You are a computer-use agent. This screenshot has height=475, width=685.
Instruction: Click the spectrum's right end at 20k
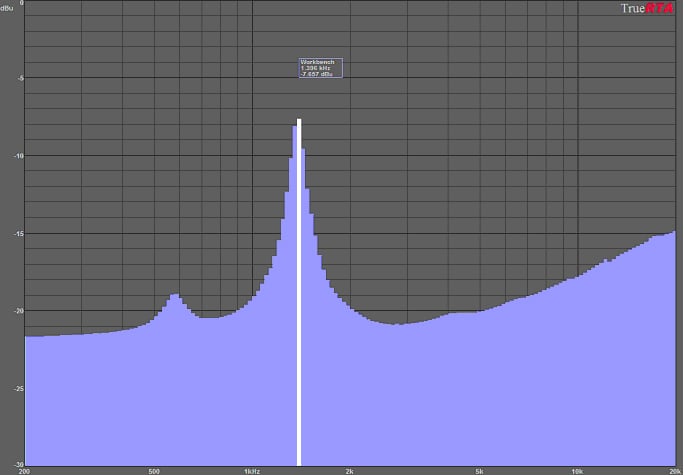(x=674, y=233)
